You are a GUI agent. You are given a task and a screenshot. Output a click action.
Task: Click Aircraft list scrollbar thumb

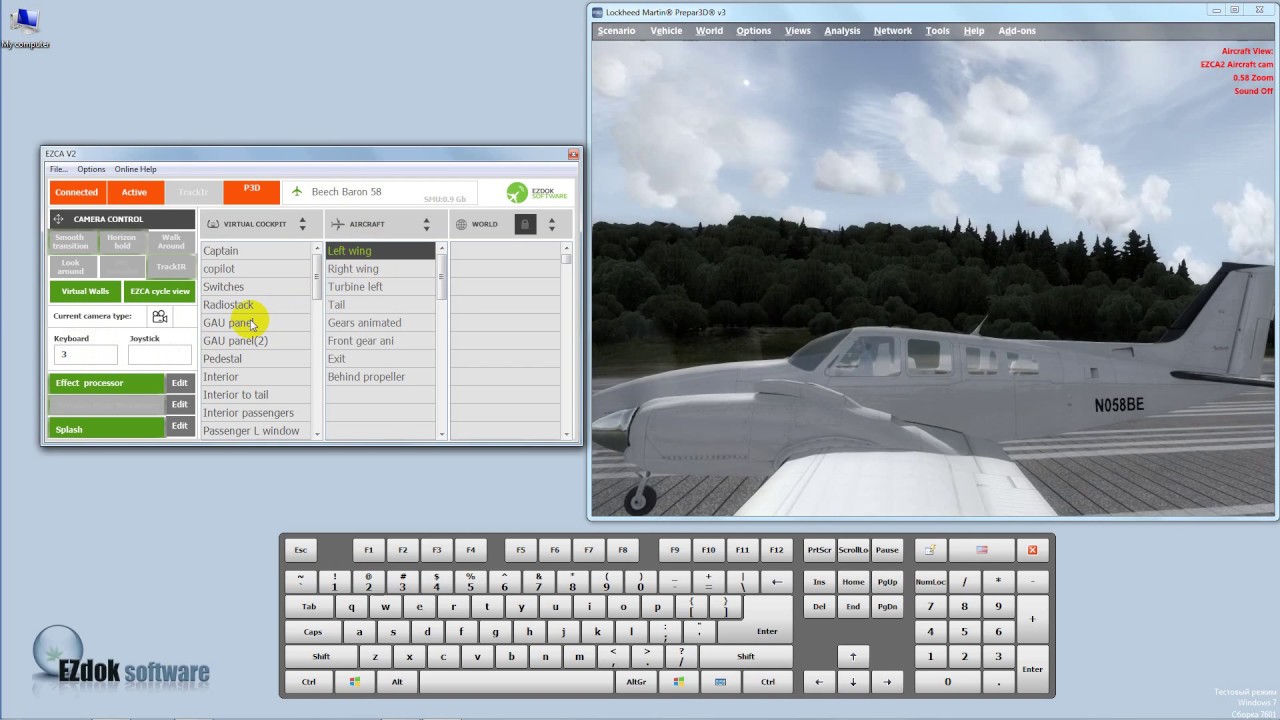pyautogui.click(x=442, y=276)
